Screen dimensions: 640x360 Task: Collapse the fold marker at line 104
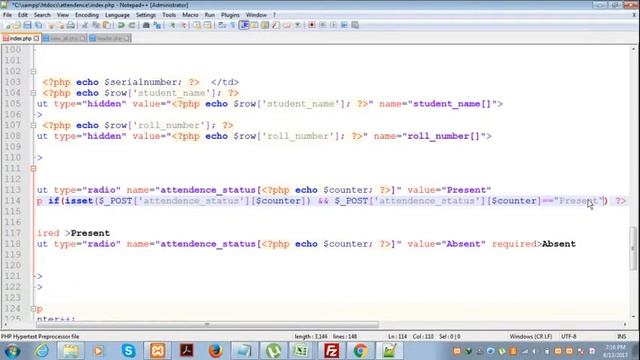pyautogui.click(x=33, y=93)
